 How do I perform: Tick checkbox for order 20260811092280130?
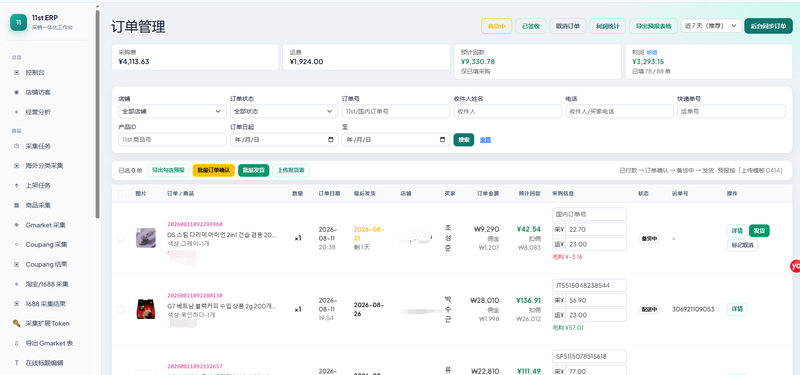tap(120, 309)
